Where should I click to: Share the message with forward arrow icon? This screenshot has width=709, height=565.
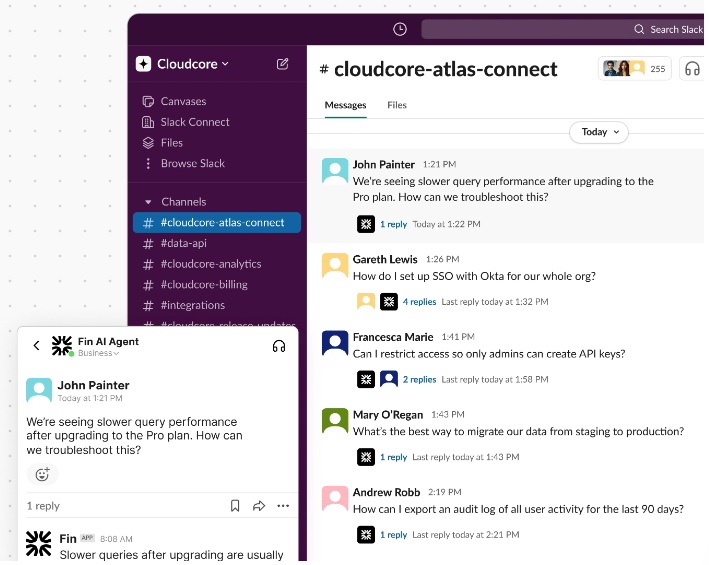pos(259,506)
